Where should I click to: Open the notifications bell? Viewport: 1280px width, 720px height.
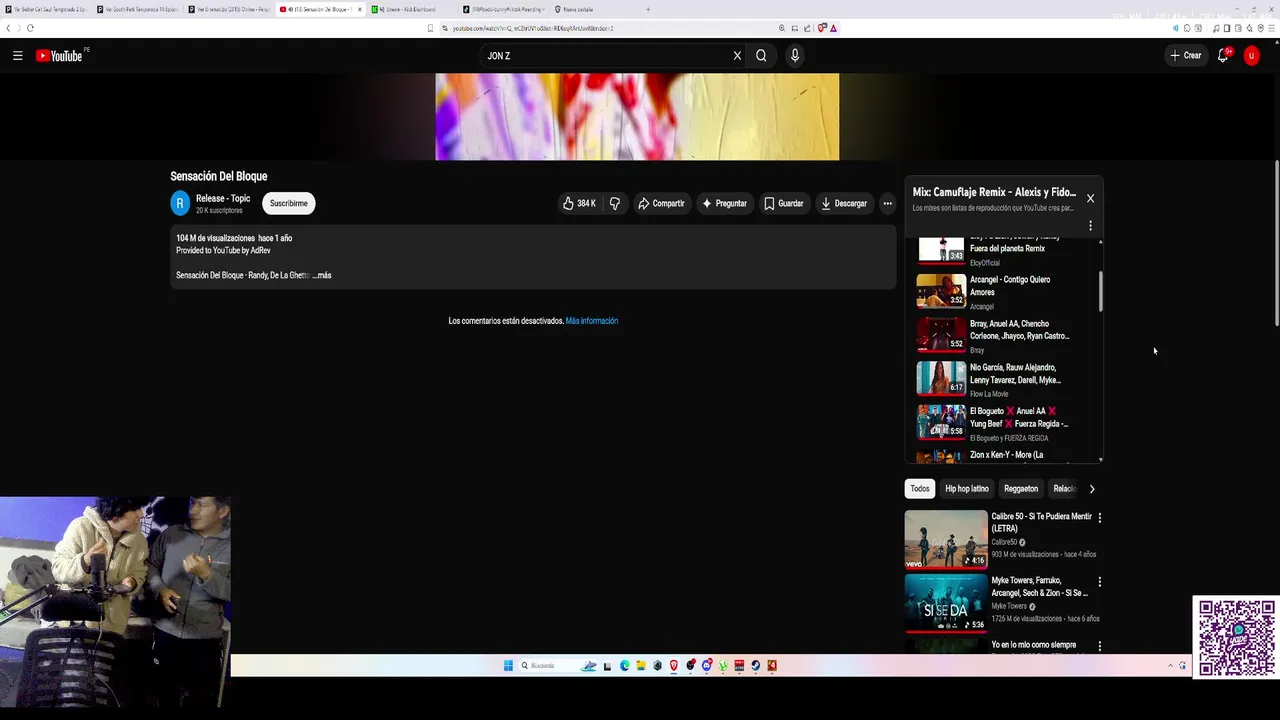(1223, 56)
